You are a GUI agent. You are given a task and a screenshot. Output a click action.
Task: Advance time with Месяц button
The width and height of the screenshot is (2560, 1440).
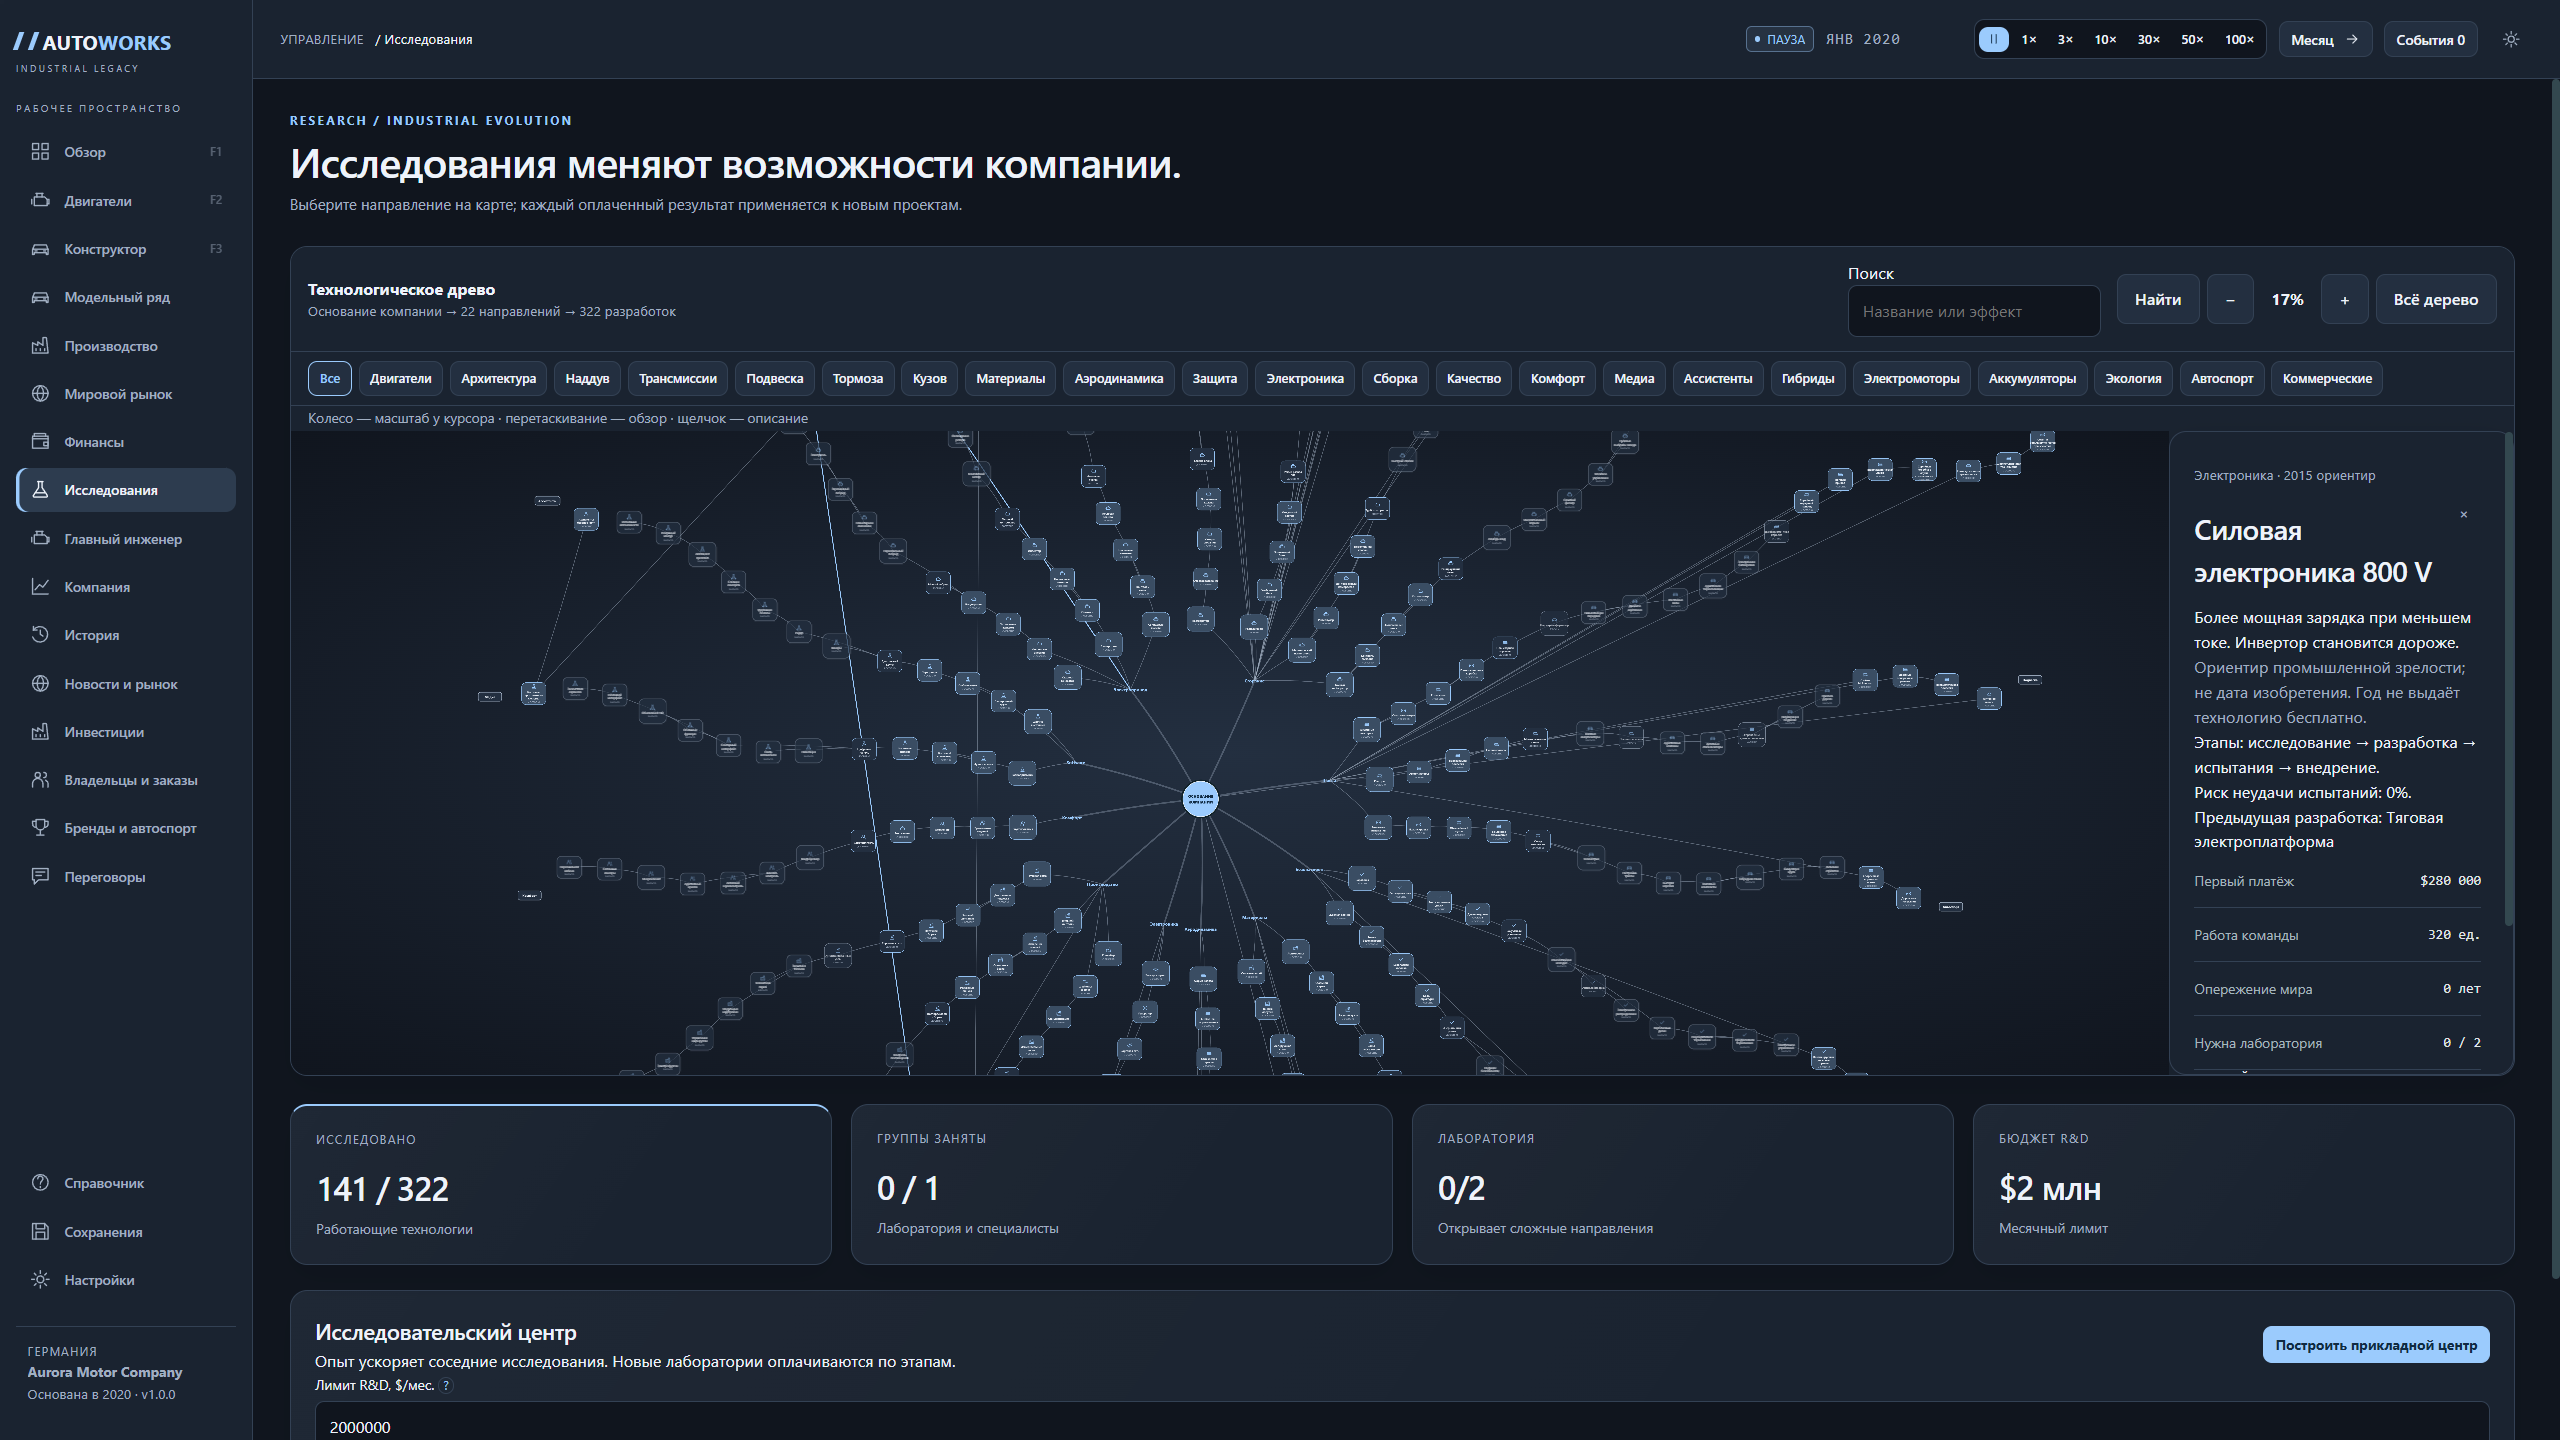(x=2325, y=40)
